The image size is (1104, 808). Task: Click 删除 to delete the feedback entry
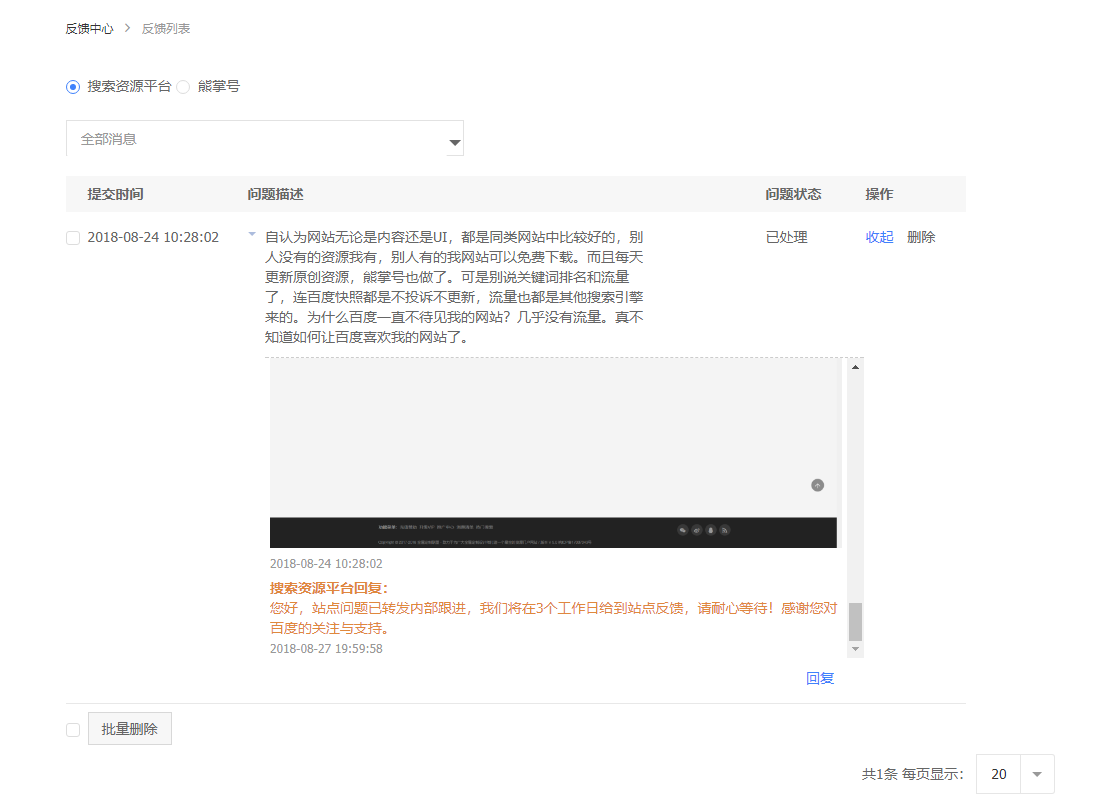point(921,238)
